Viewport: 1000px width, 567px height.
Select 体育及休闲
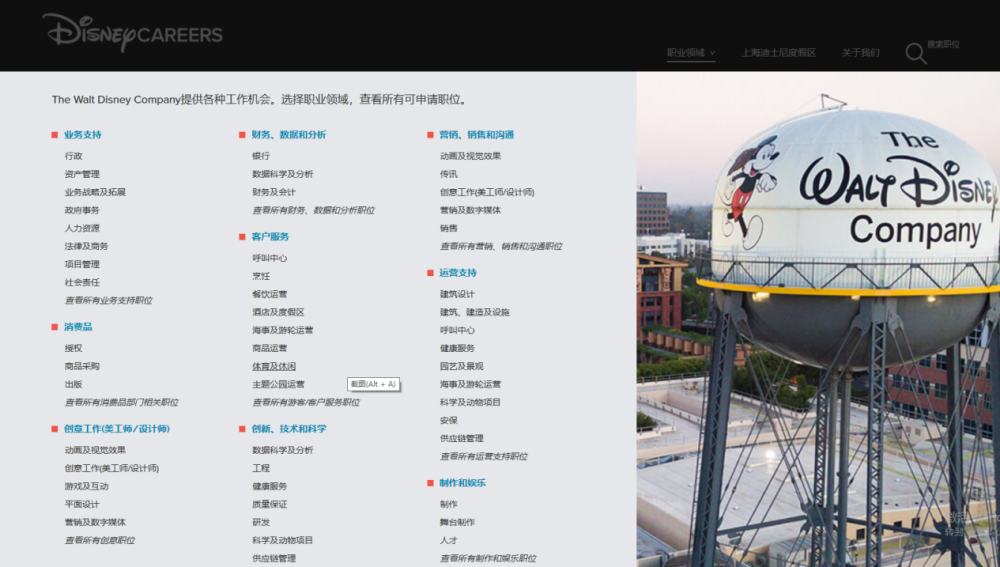(x=274, y=366)
